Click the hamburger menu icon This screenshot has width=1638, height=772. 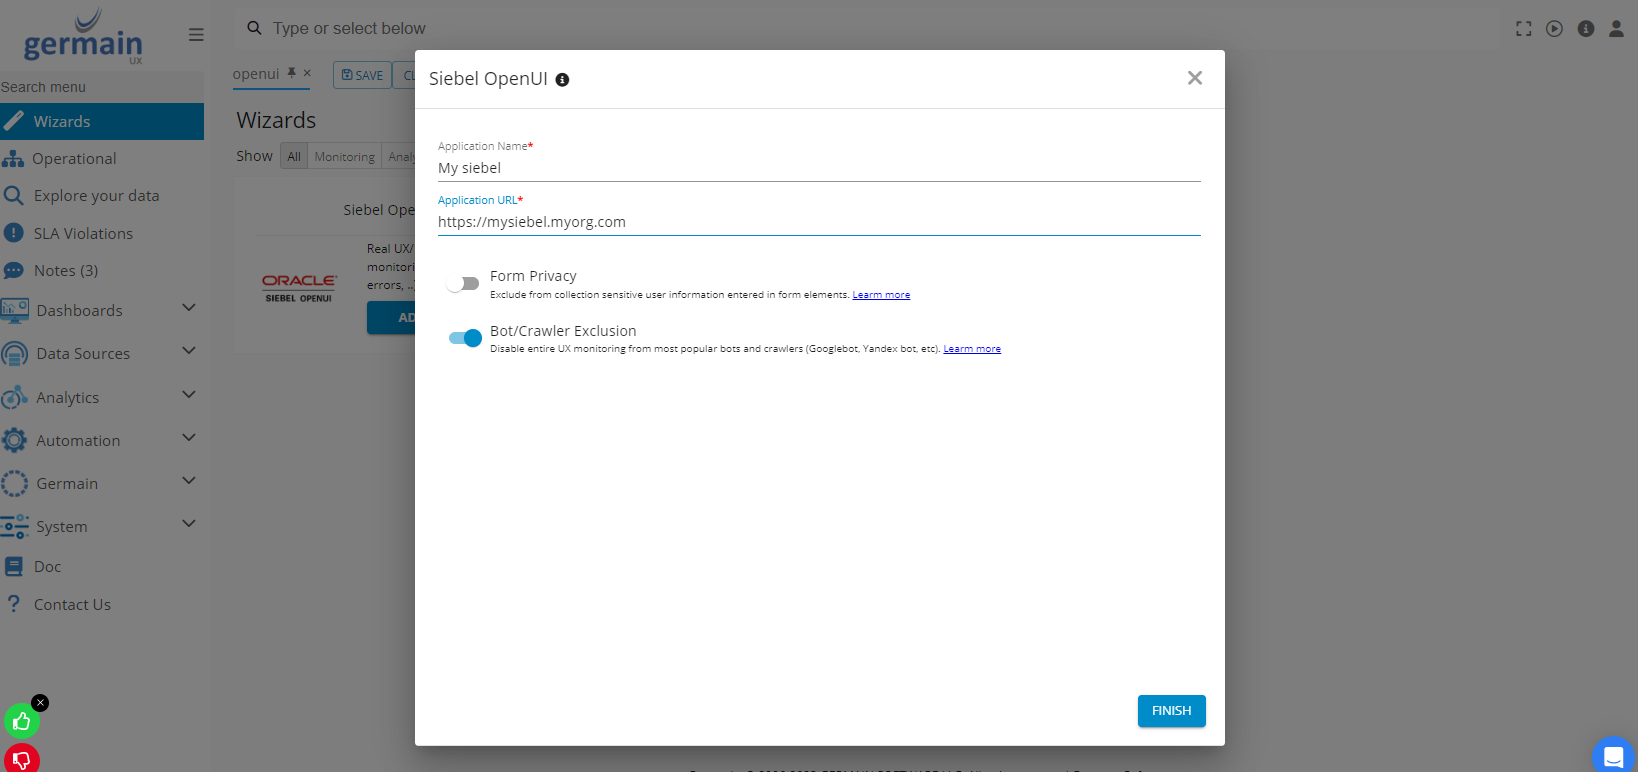[x=196, y=35]
